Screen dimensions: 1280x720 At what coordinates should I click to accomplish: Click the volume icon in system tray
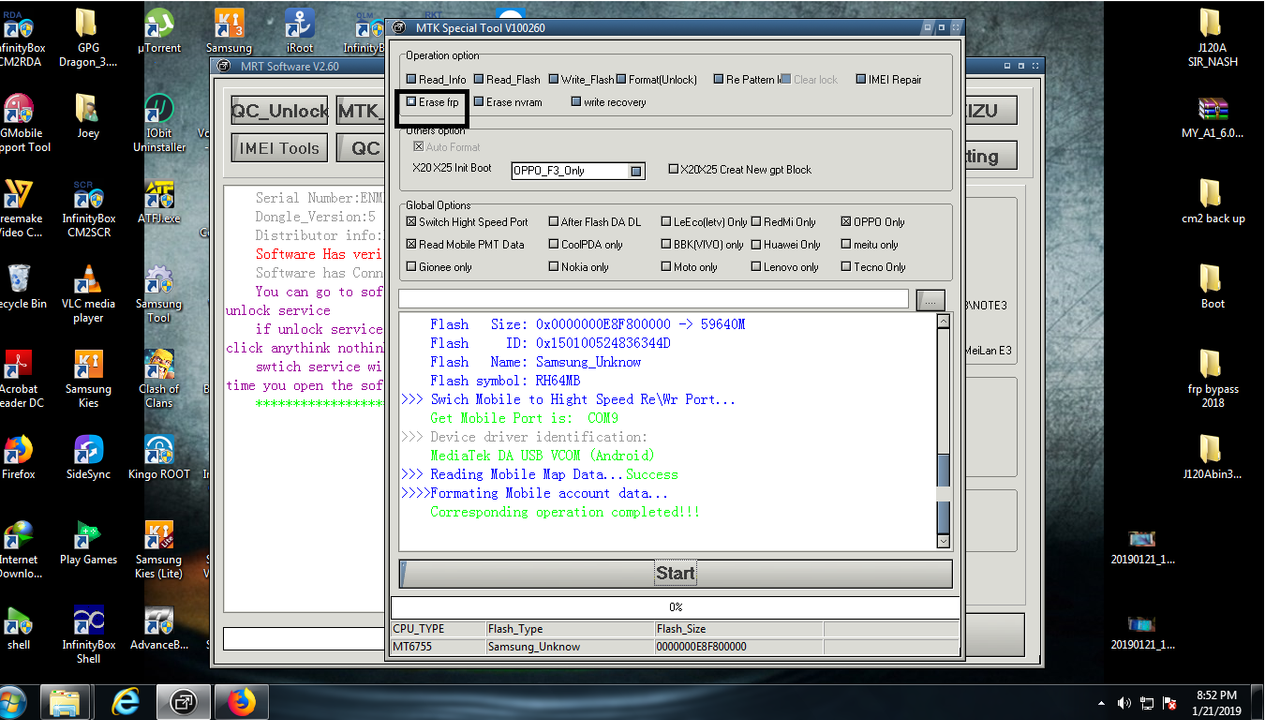click(x=1124, y=703)
